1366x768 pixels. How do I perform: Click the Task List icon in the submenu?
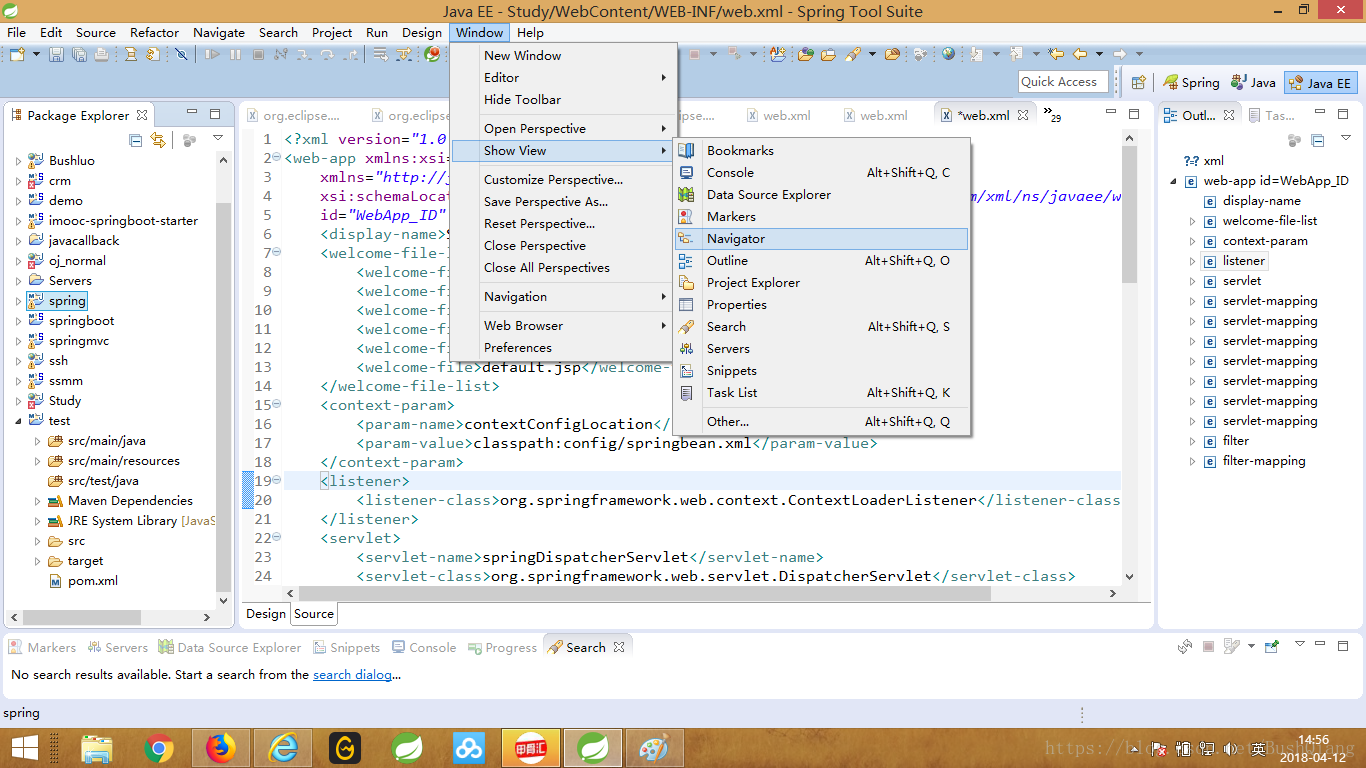pos(686,392)
